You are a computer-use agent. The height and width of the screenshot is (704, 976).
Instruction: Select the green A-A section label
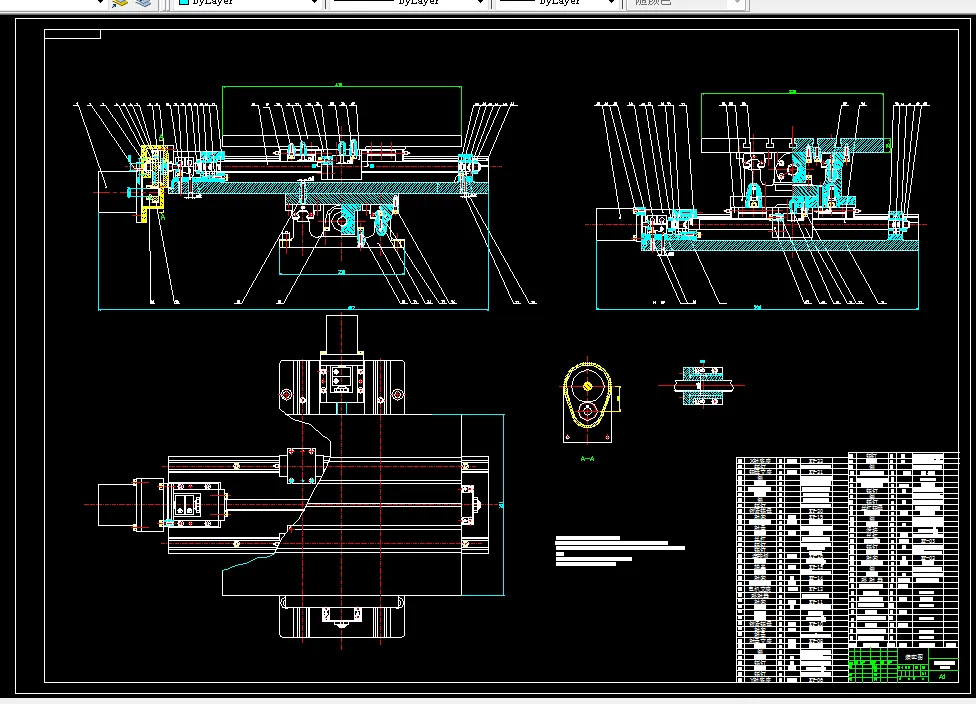587,459
